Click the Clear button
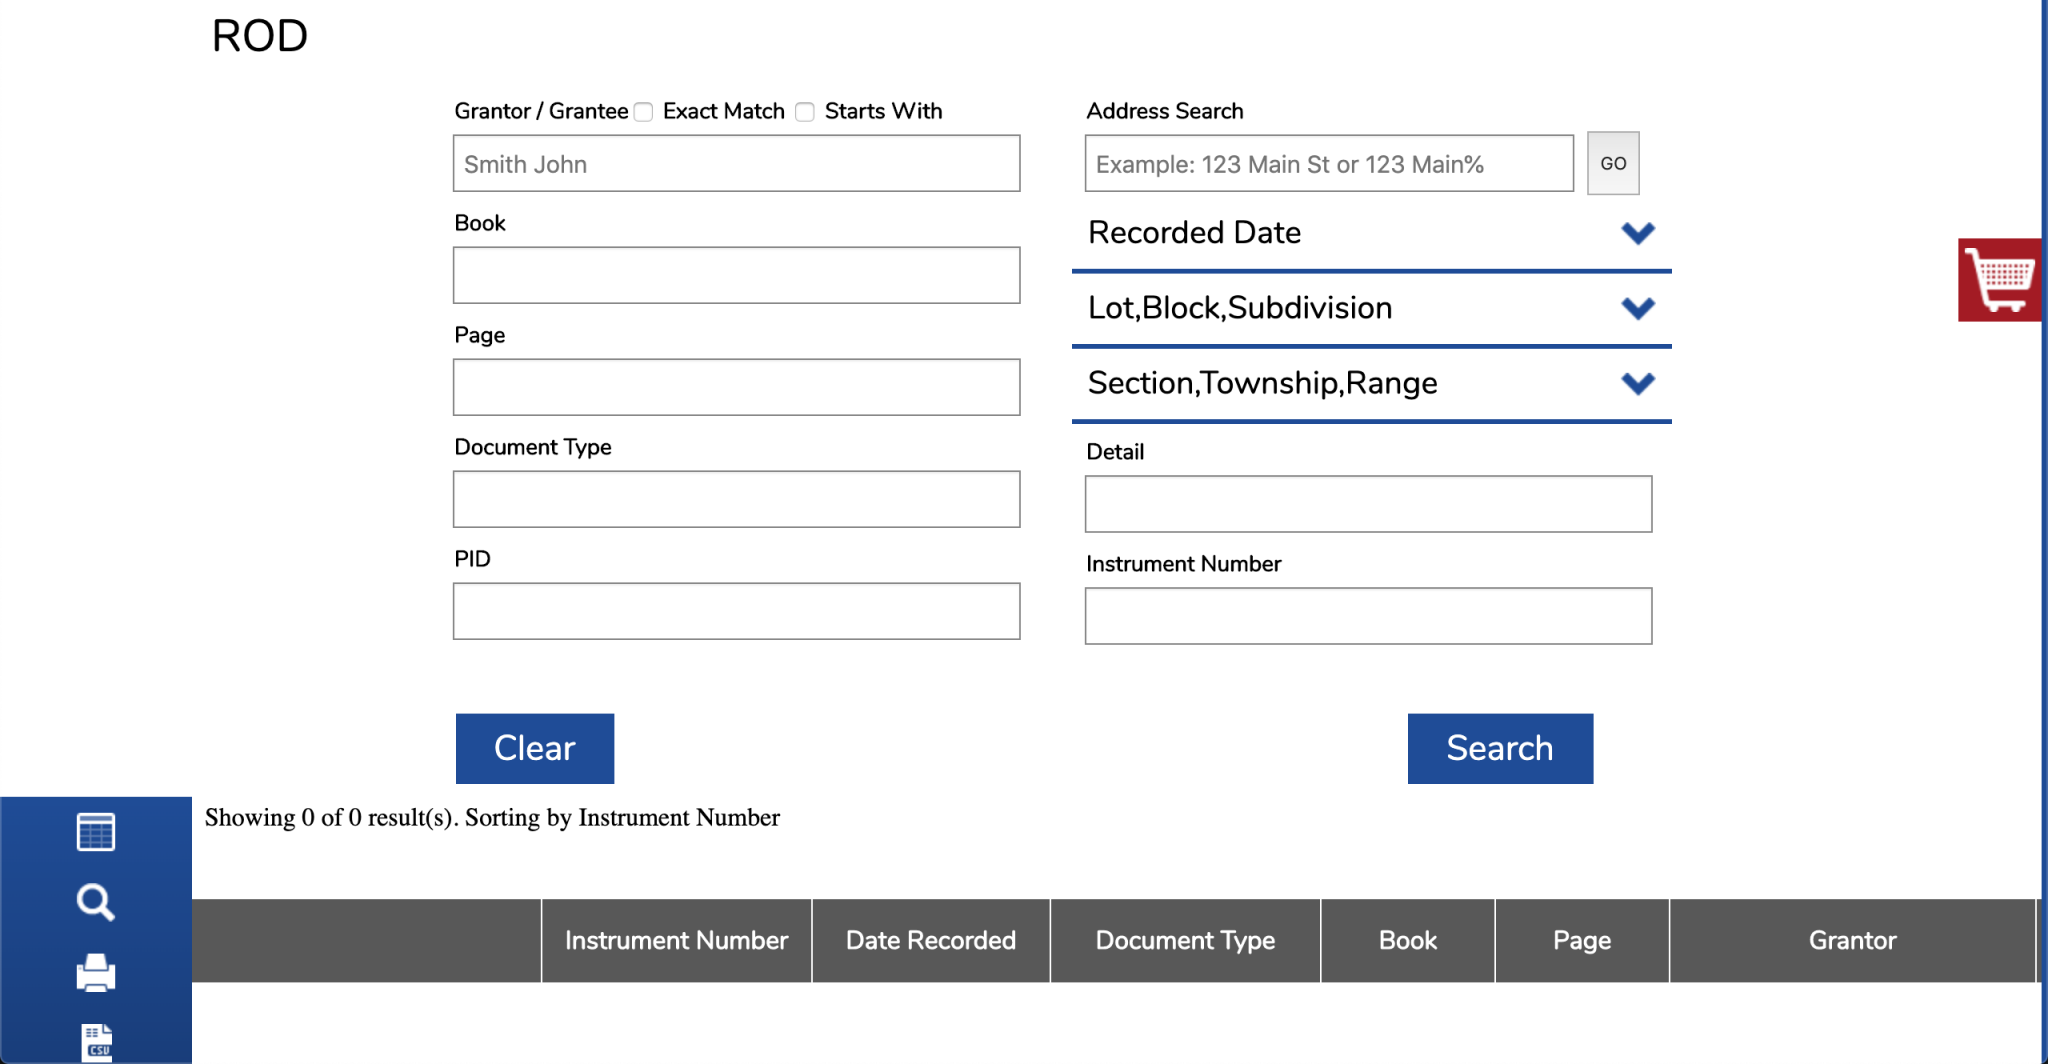This screenshot has height=1064, width=2048. (x=534, y=748)
